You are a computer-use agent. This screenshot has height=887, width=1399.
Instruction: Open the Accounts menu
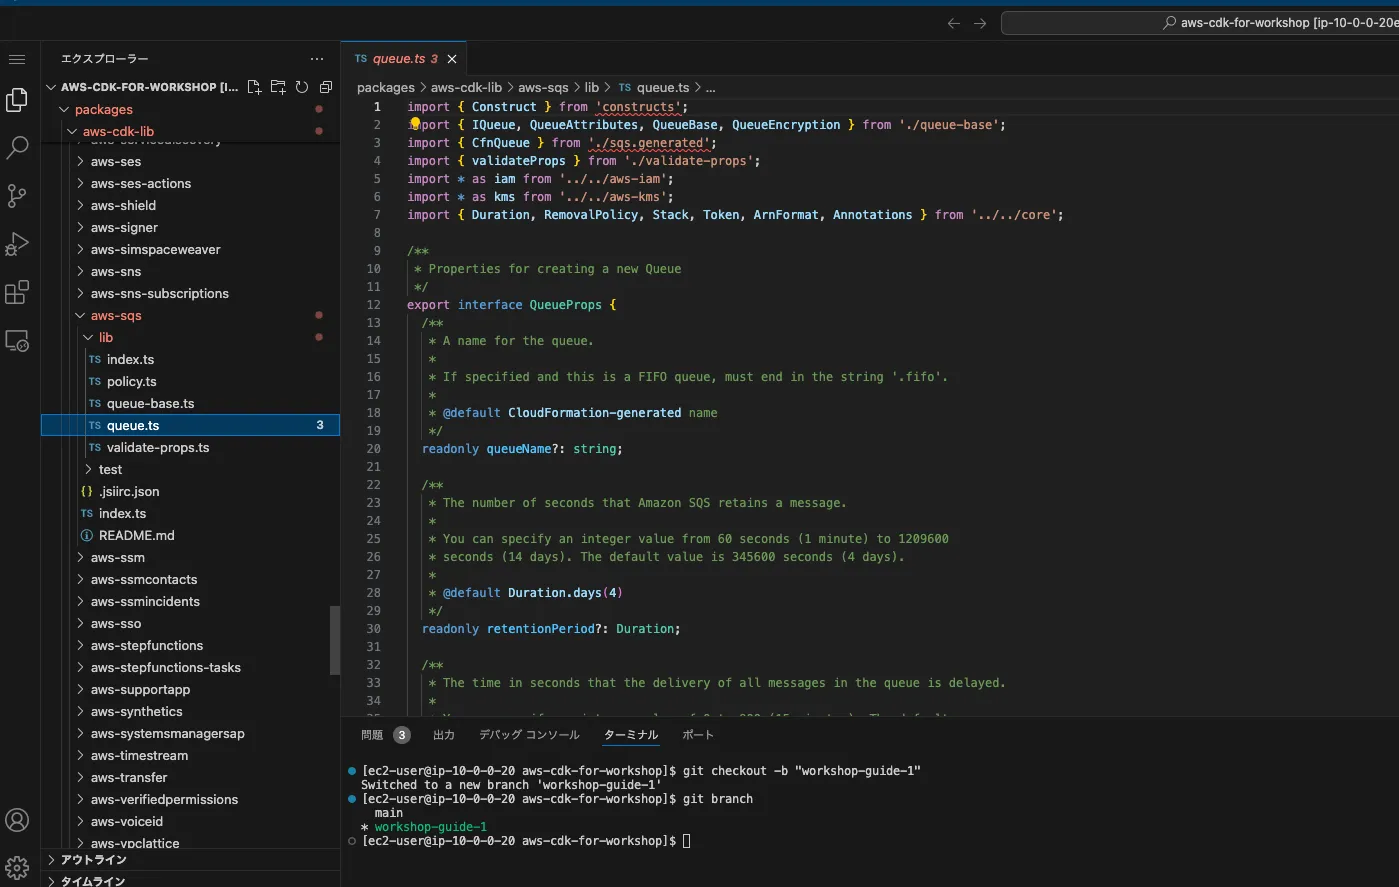point(17,820)
